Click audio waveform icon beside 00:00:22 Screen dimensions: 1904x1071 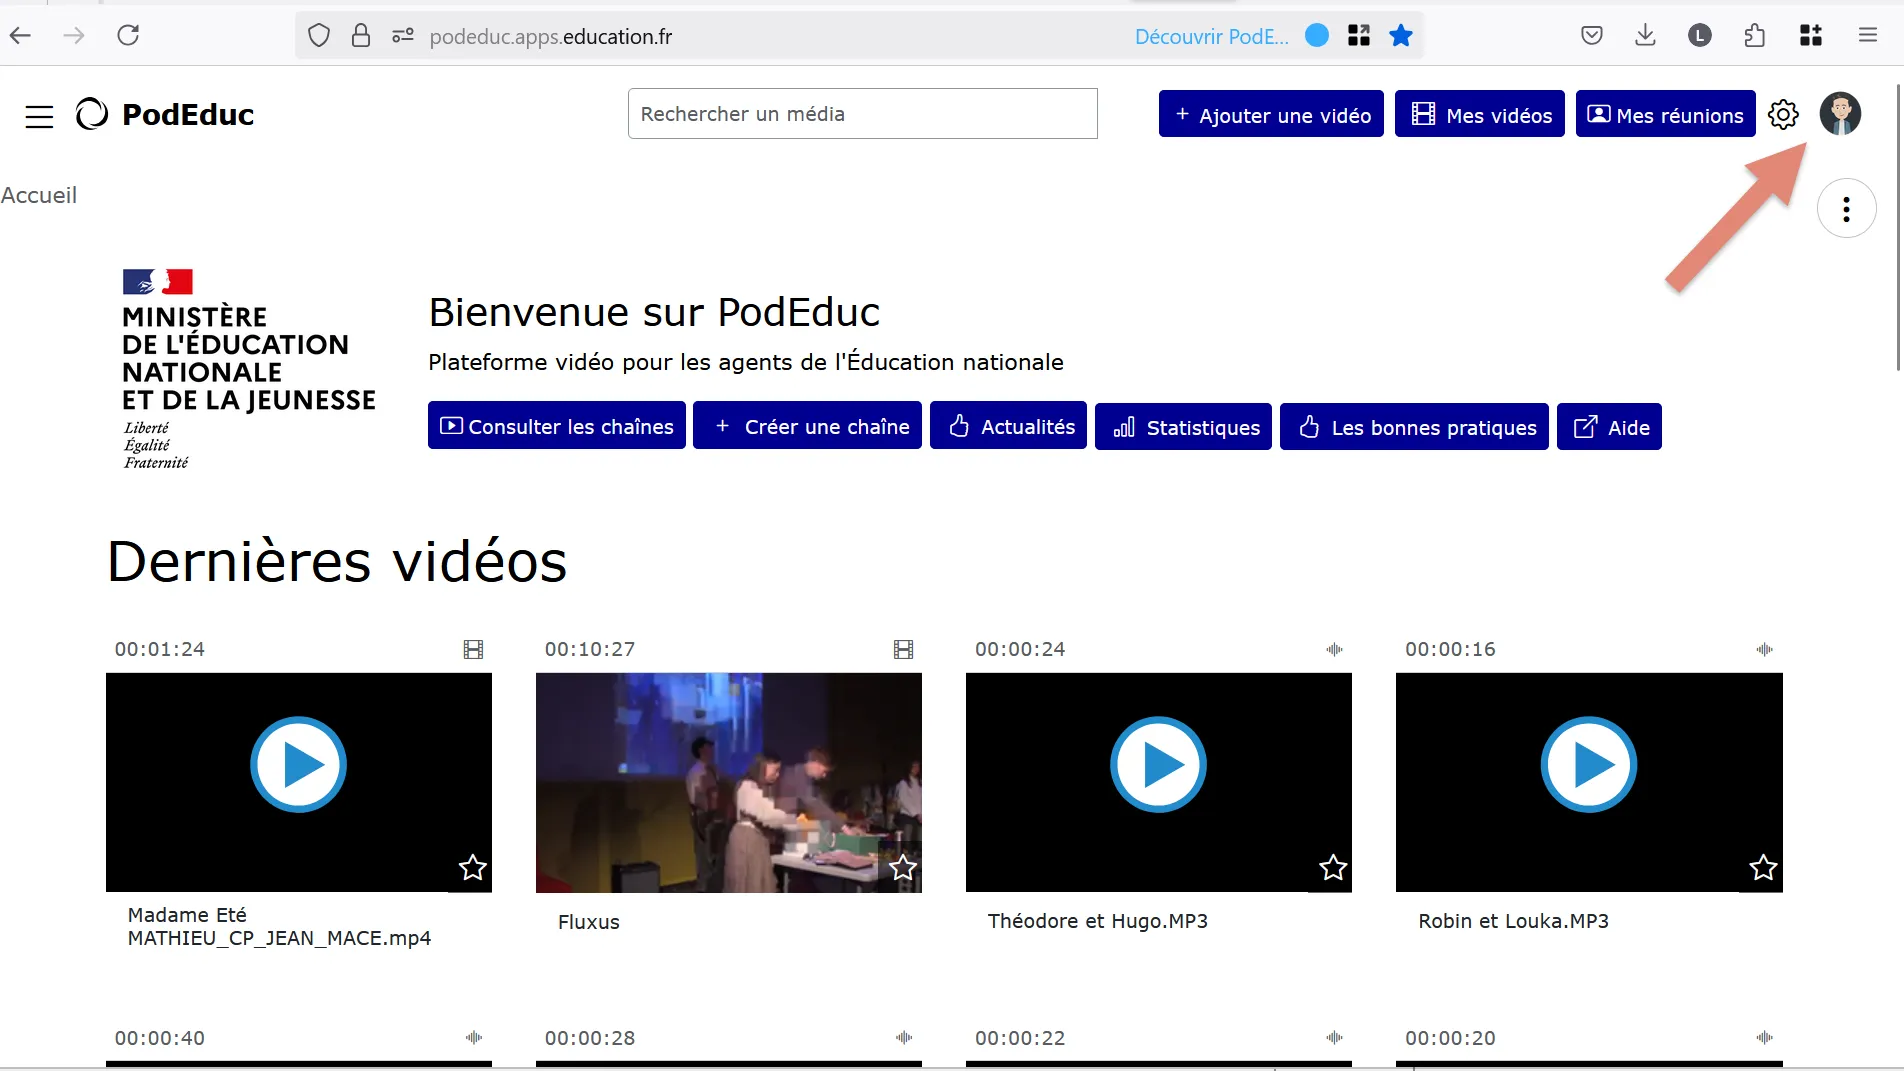[1334, 1038]
